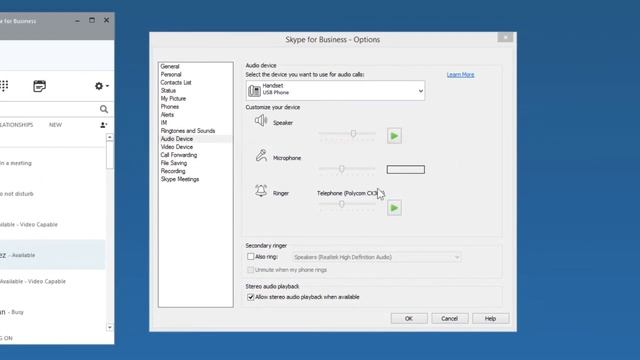Minimize the Skype for Business main window

point(78,21)
